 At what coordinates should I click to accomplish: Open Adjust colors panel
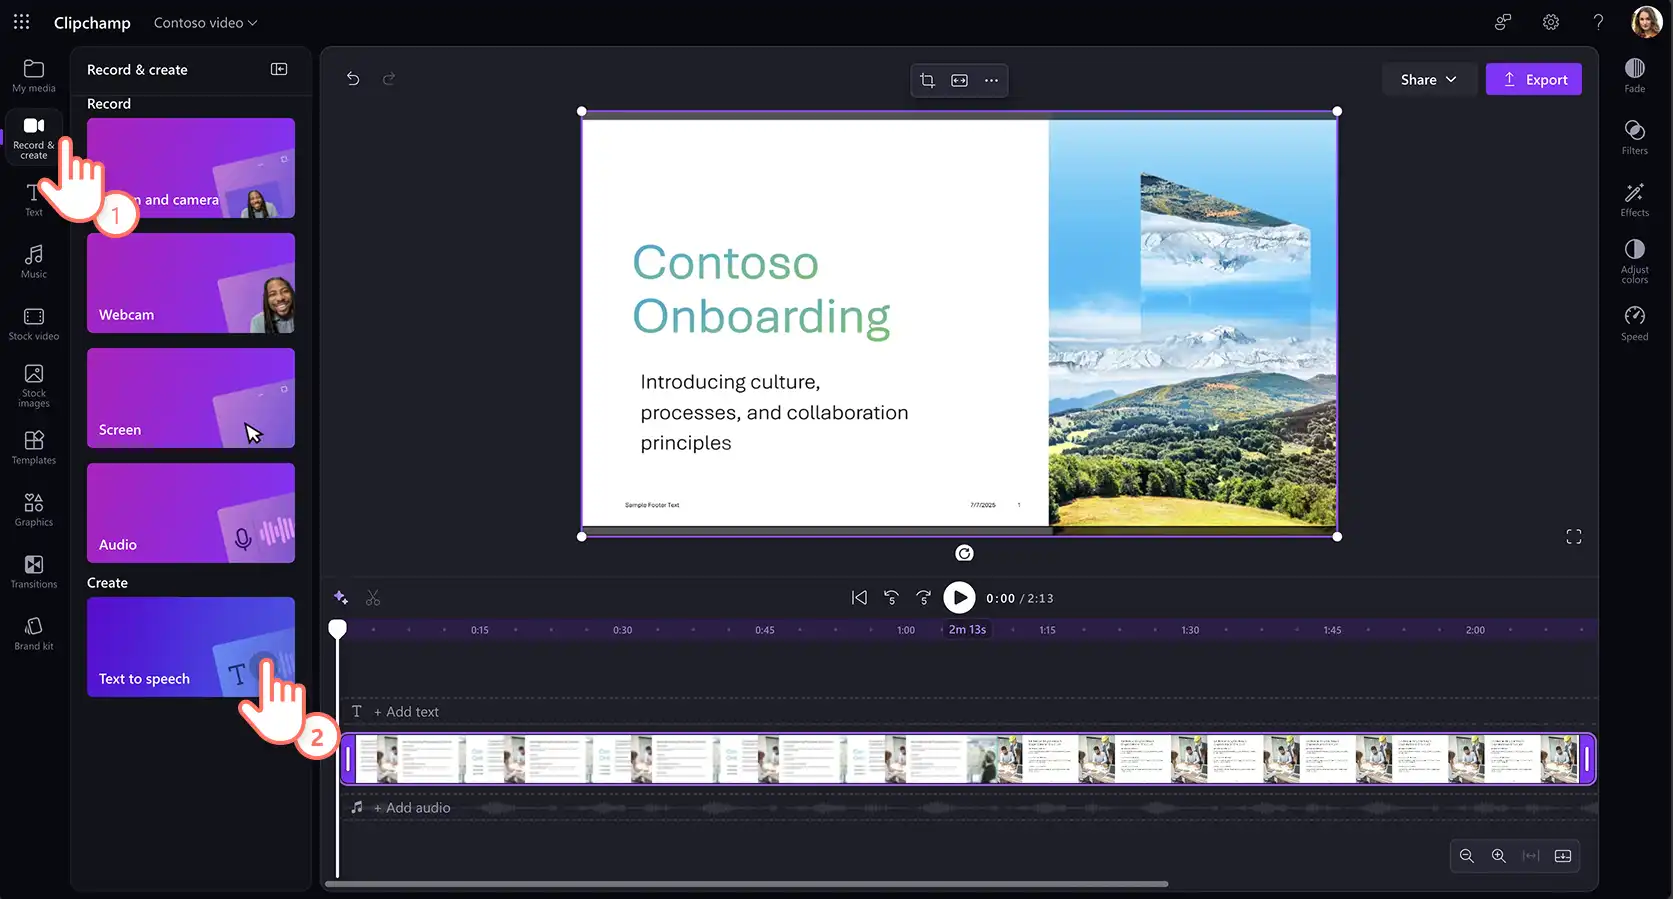[1634, 261]
